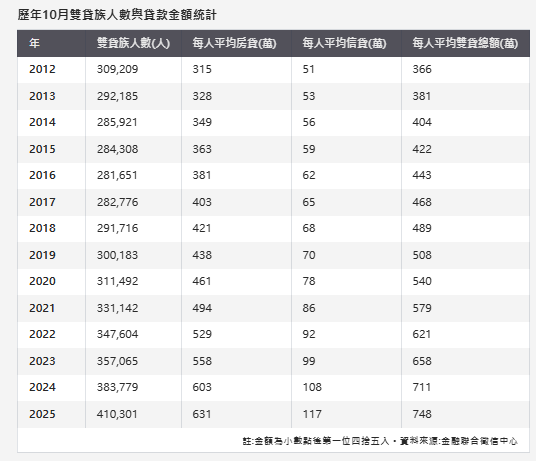
Task: Click the 2024 total value 711
Action: [x=421, y=387]
